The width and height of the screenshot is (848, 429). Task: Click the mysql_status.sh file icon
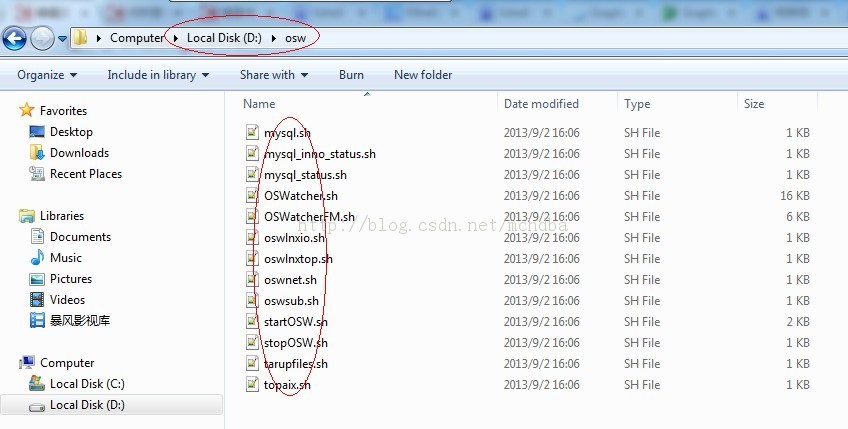[252, 174]
